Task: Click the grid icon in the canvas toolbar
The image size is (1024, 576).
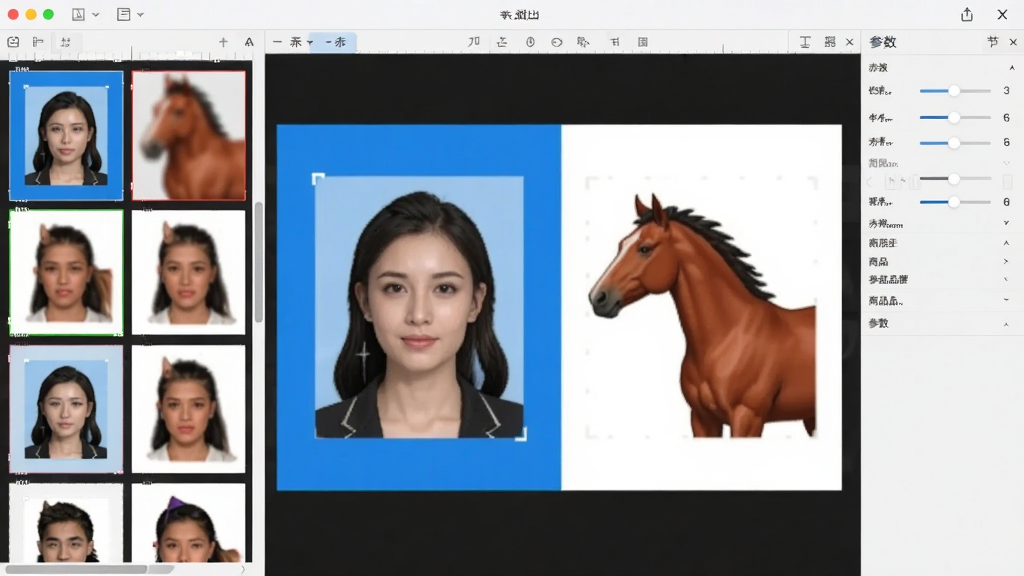Action: point(643,42)
